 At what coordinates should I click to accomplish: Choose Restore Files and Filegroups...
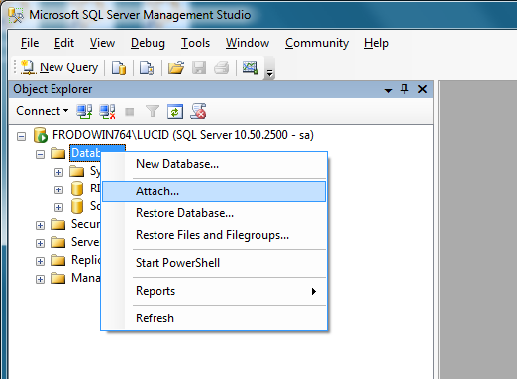[214, 235]
